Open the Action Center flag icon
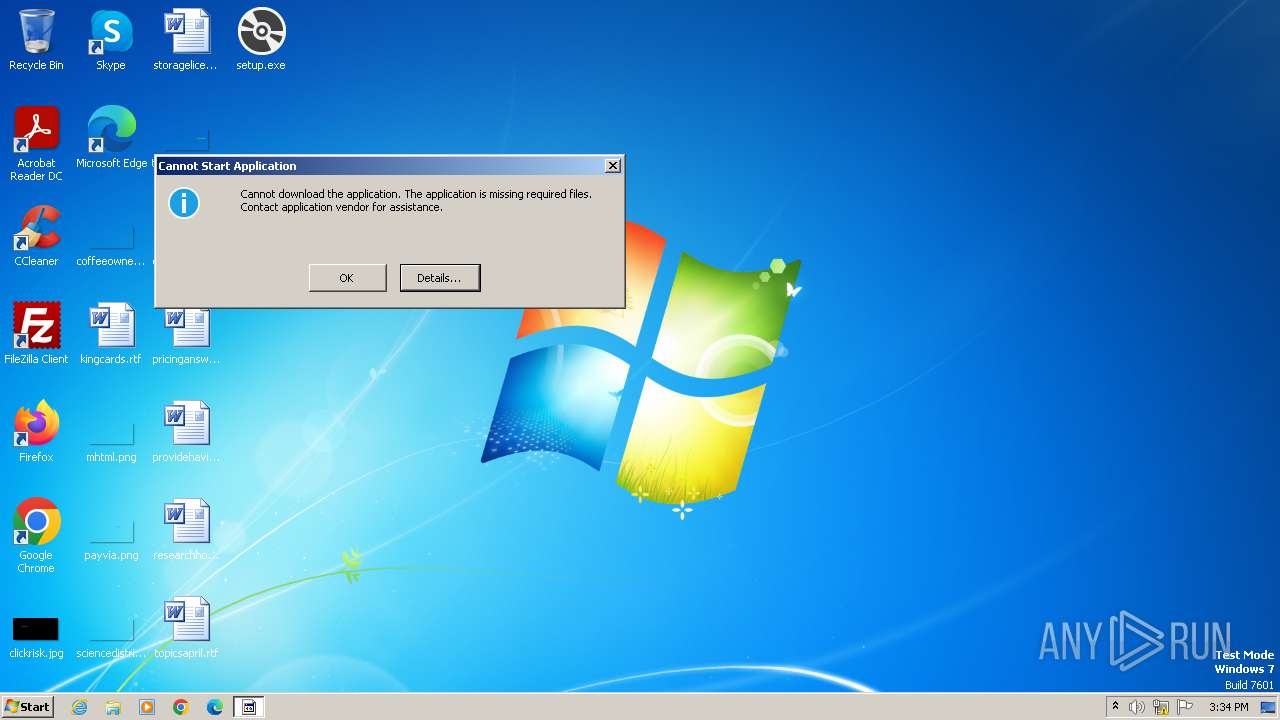Viewport: 1280px width, 720px height. pos(1185,707)
